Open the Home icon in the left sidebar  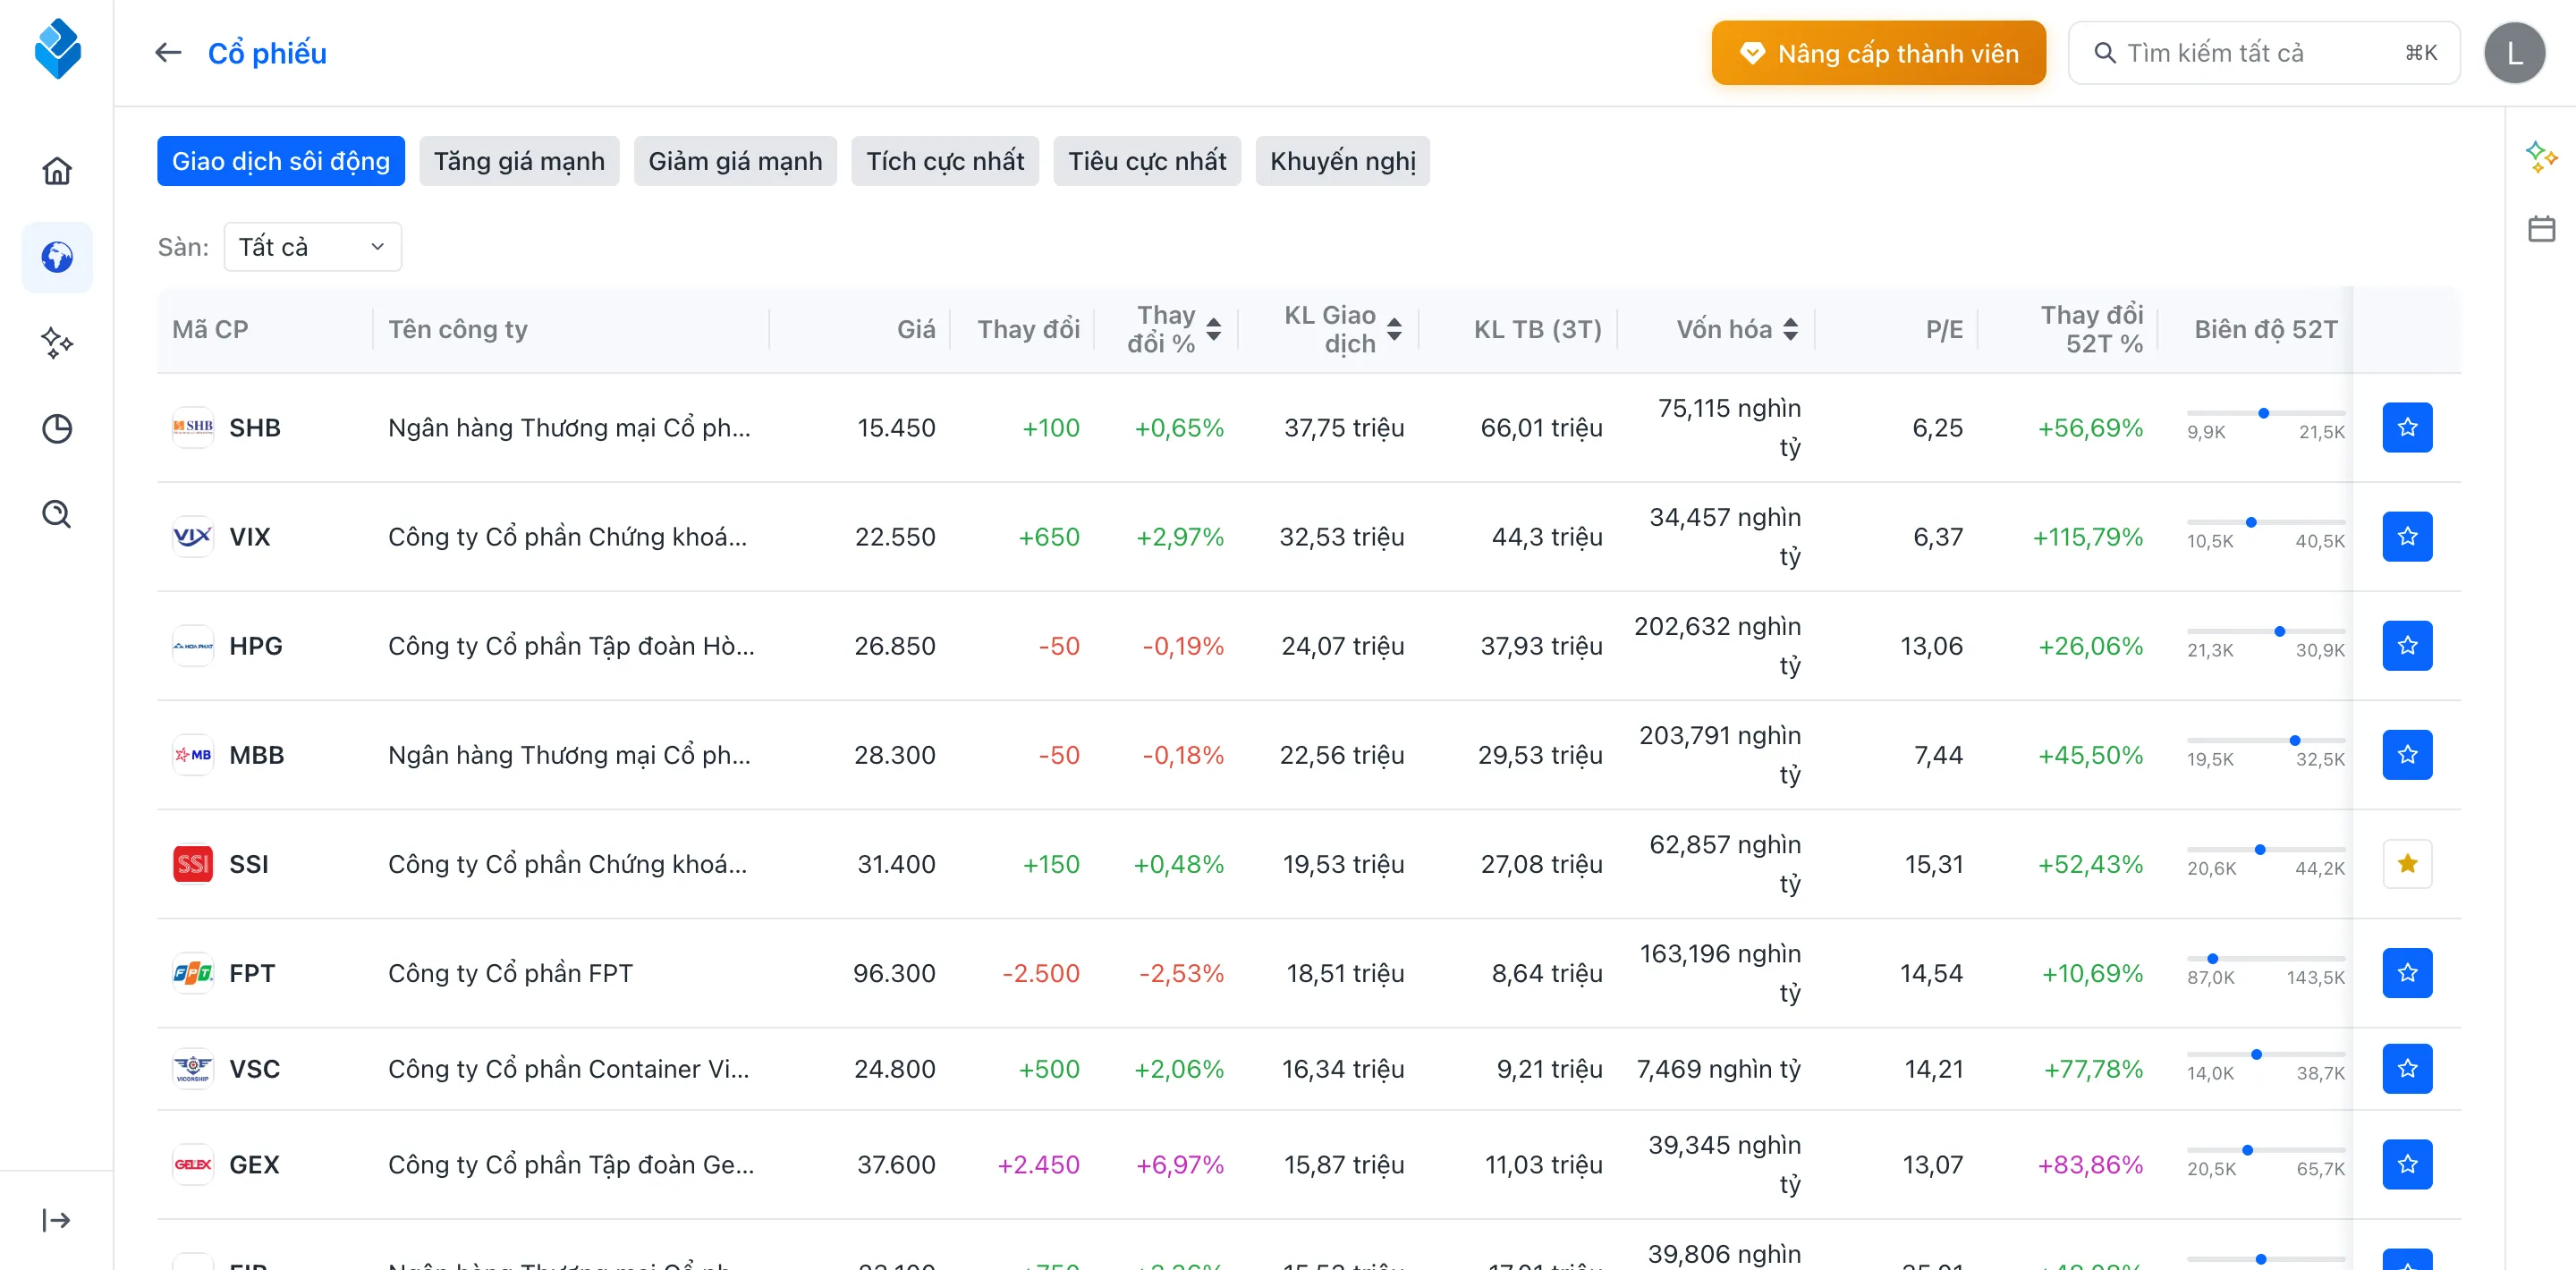point(57,170)
